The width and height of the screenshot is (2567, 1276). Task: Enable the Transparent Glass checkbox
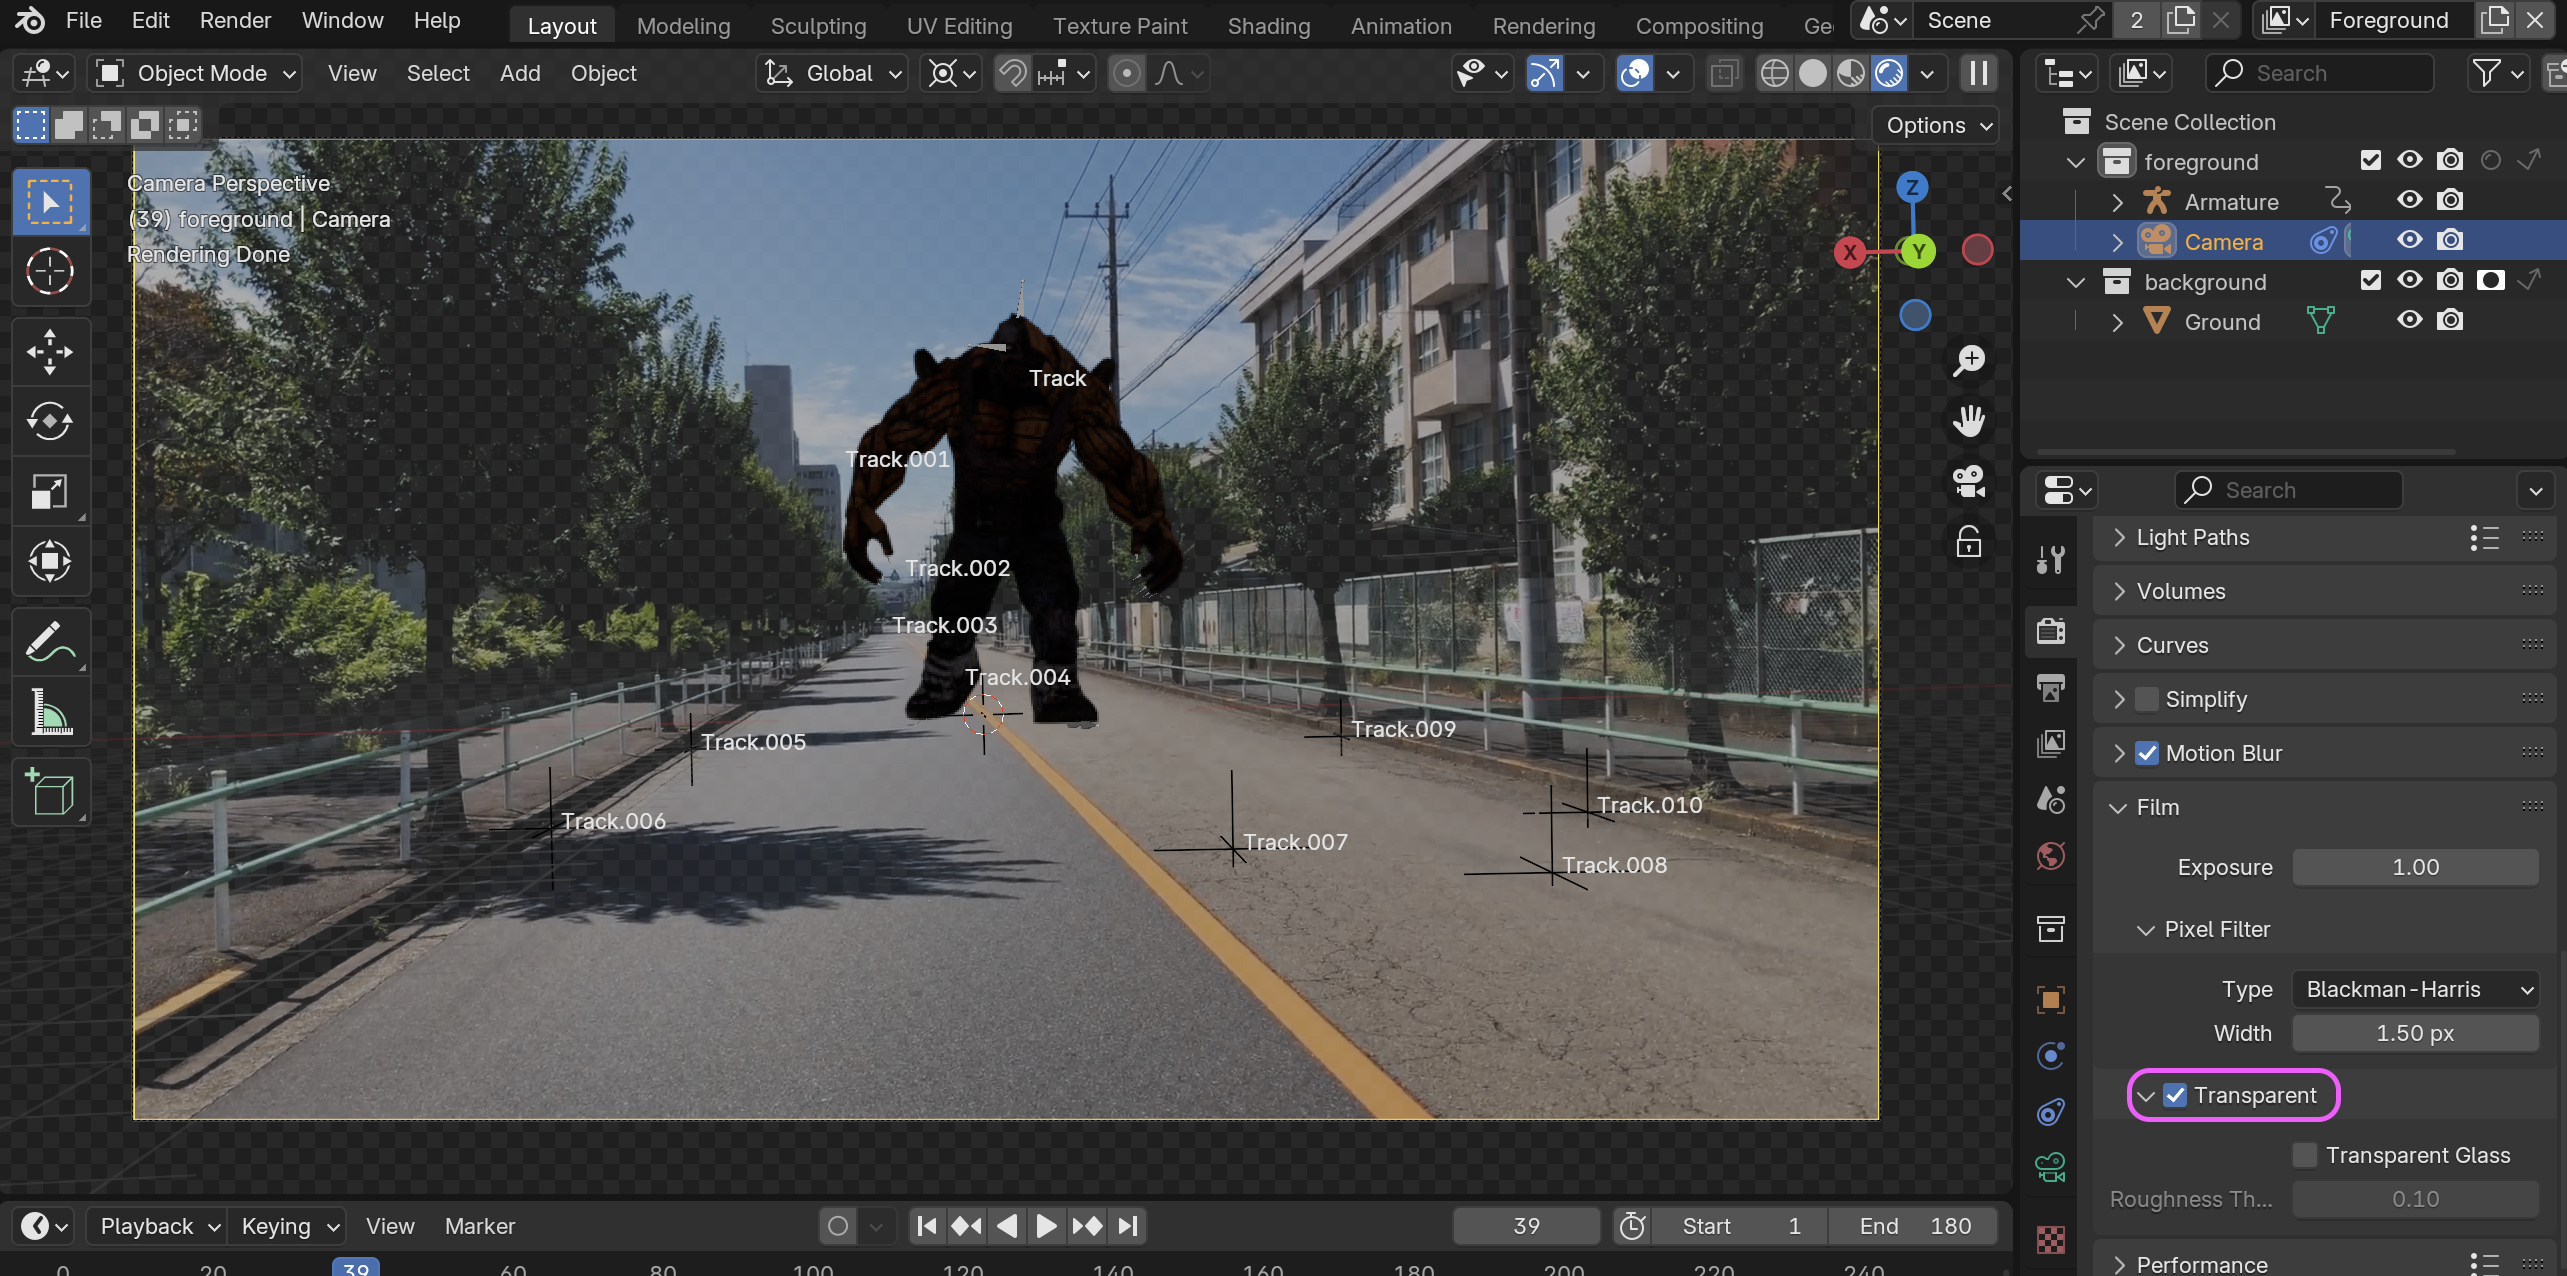[2305, 1155]
